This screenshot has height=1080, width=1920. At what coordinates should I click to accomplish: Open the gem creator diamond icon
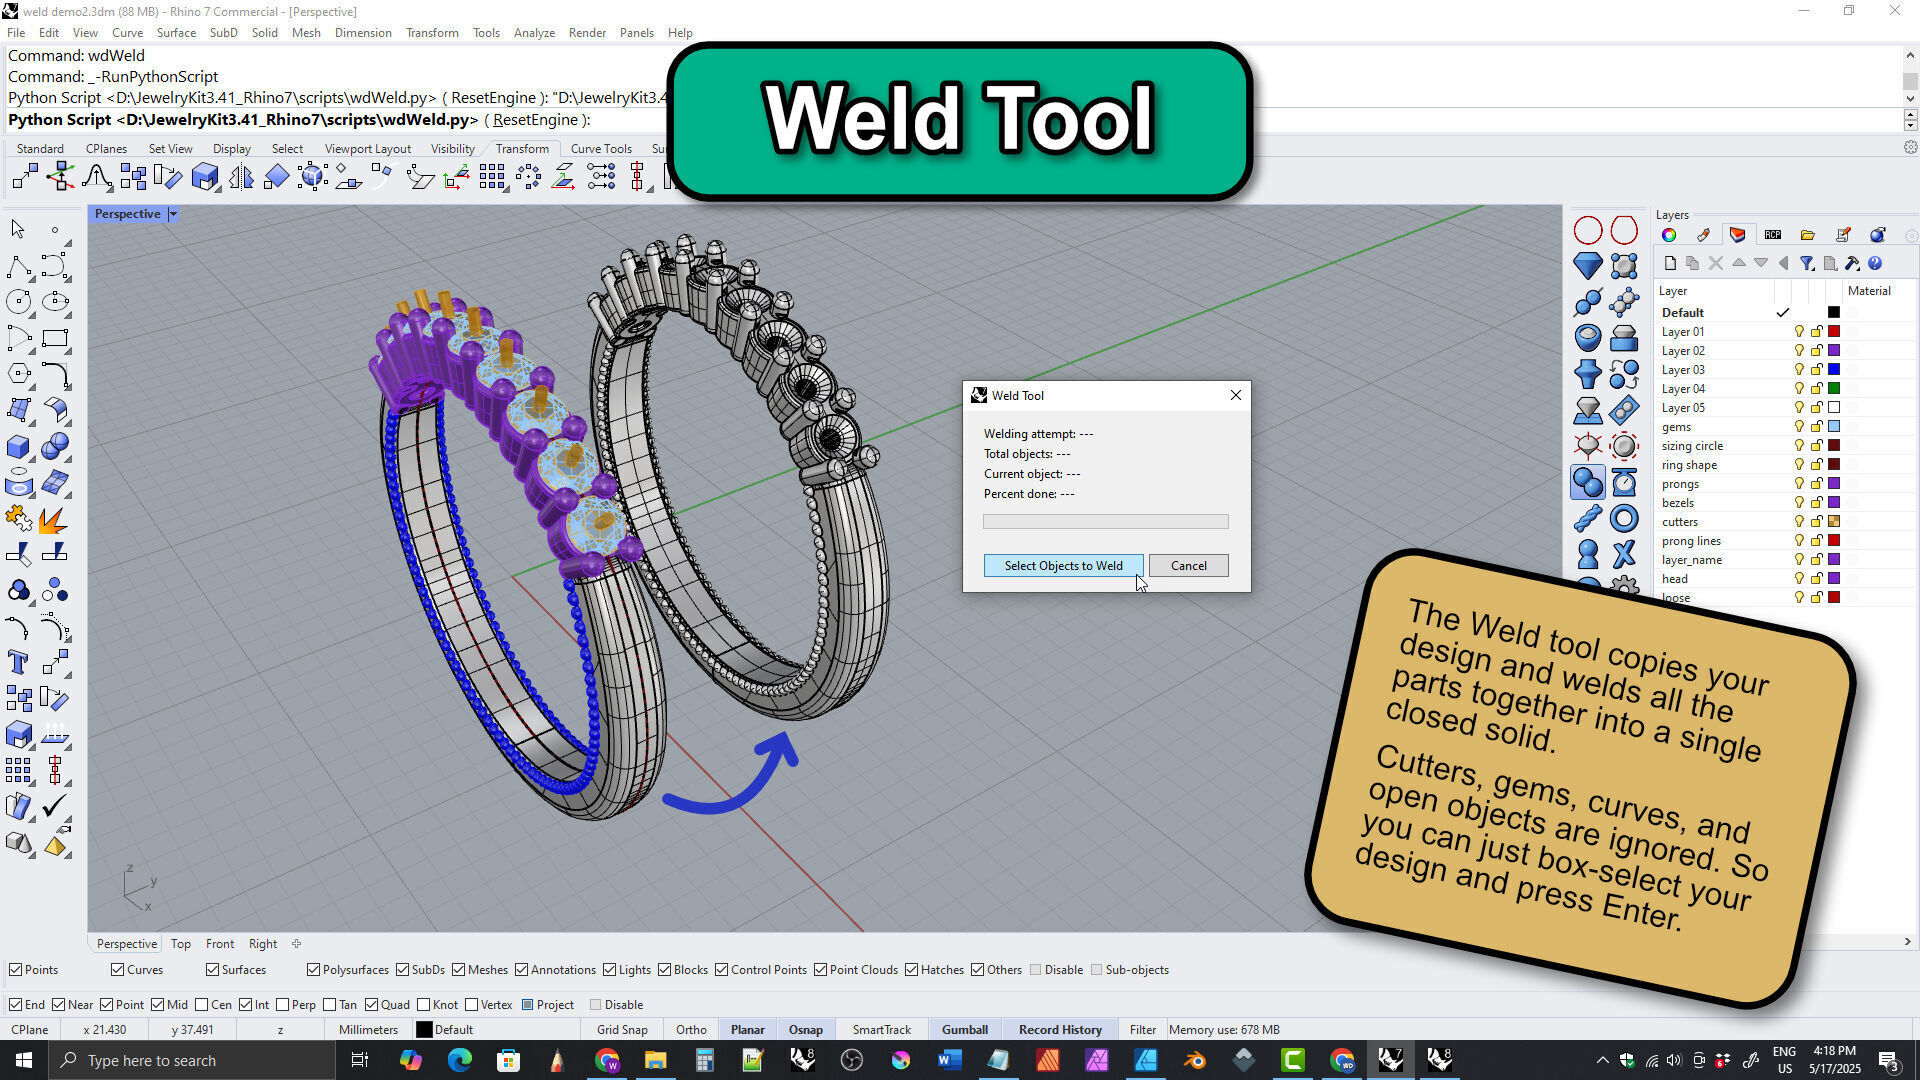pyautogui.click(x=1588, y=266)
